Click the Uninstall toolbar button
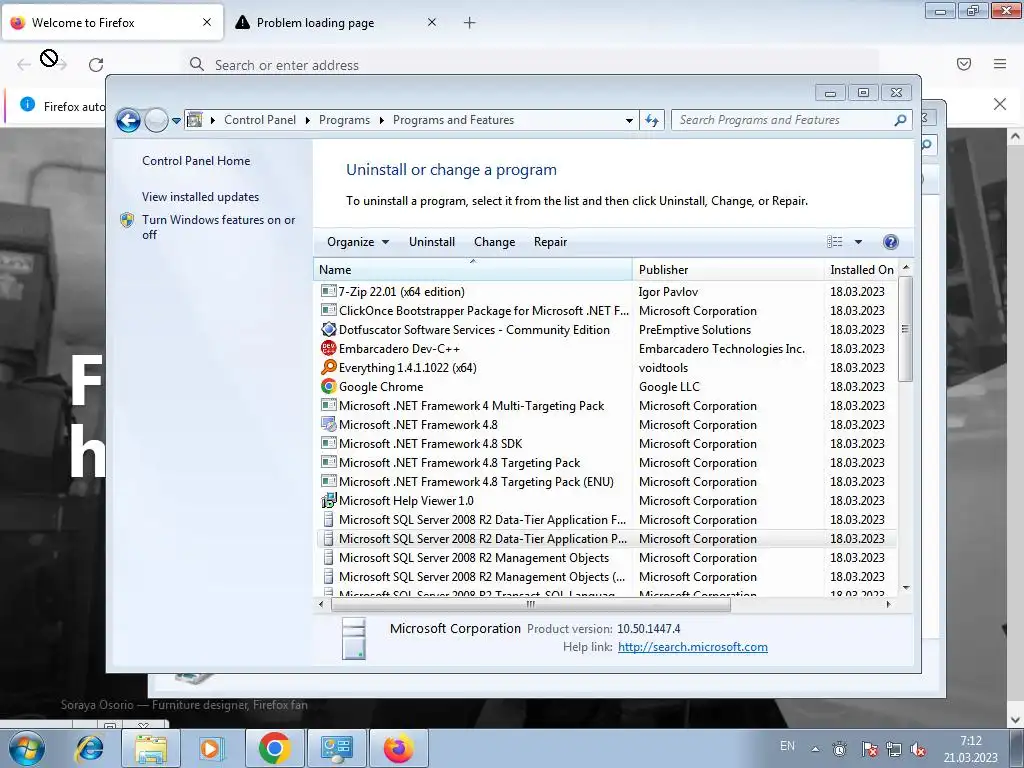1024x768 pixels. click(432, 242)
